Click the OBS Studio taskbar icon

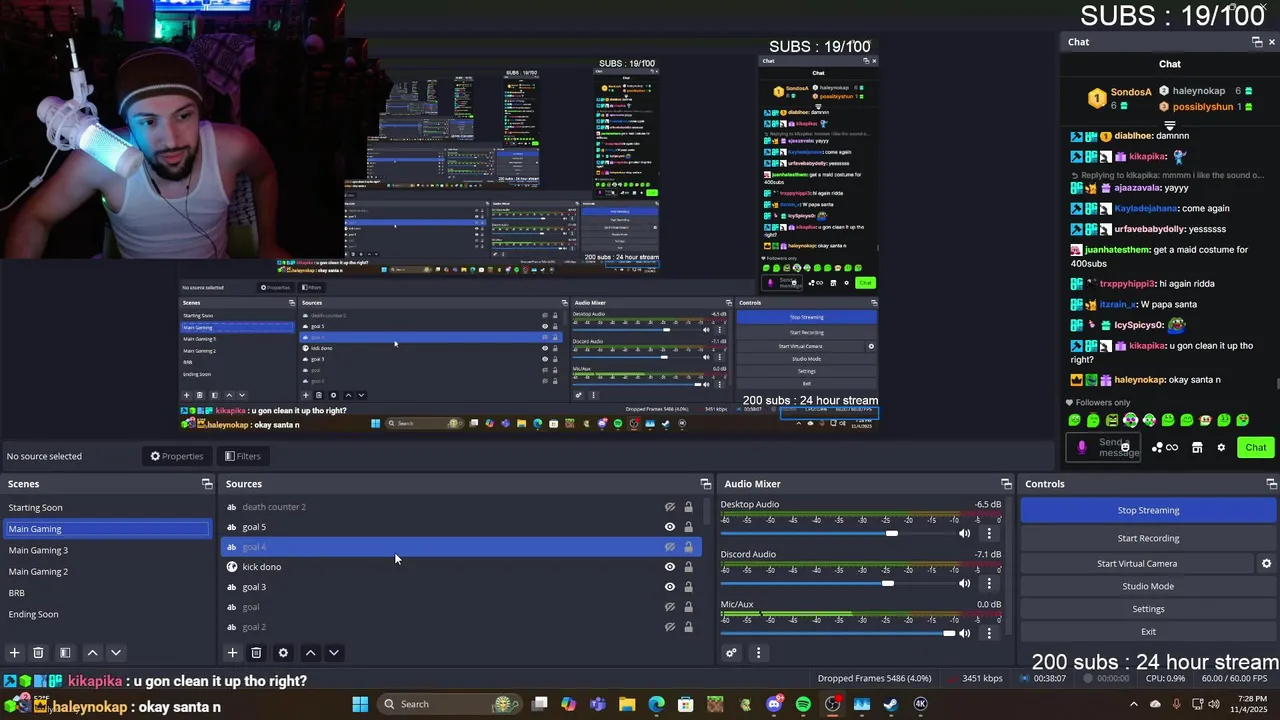click(833, 704)
